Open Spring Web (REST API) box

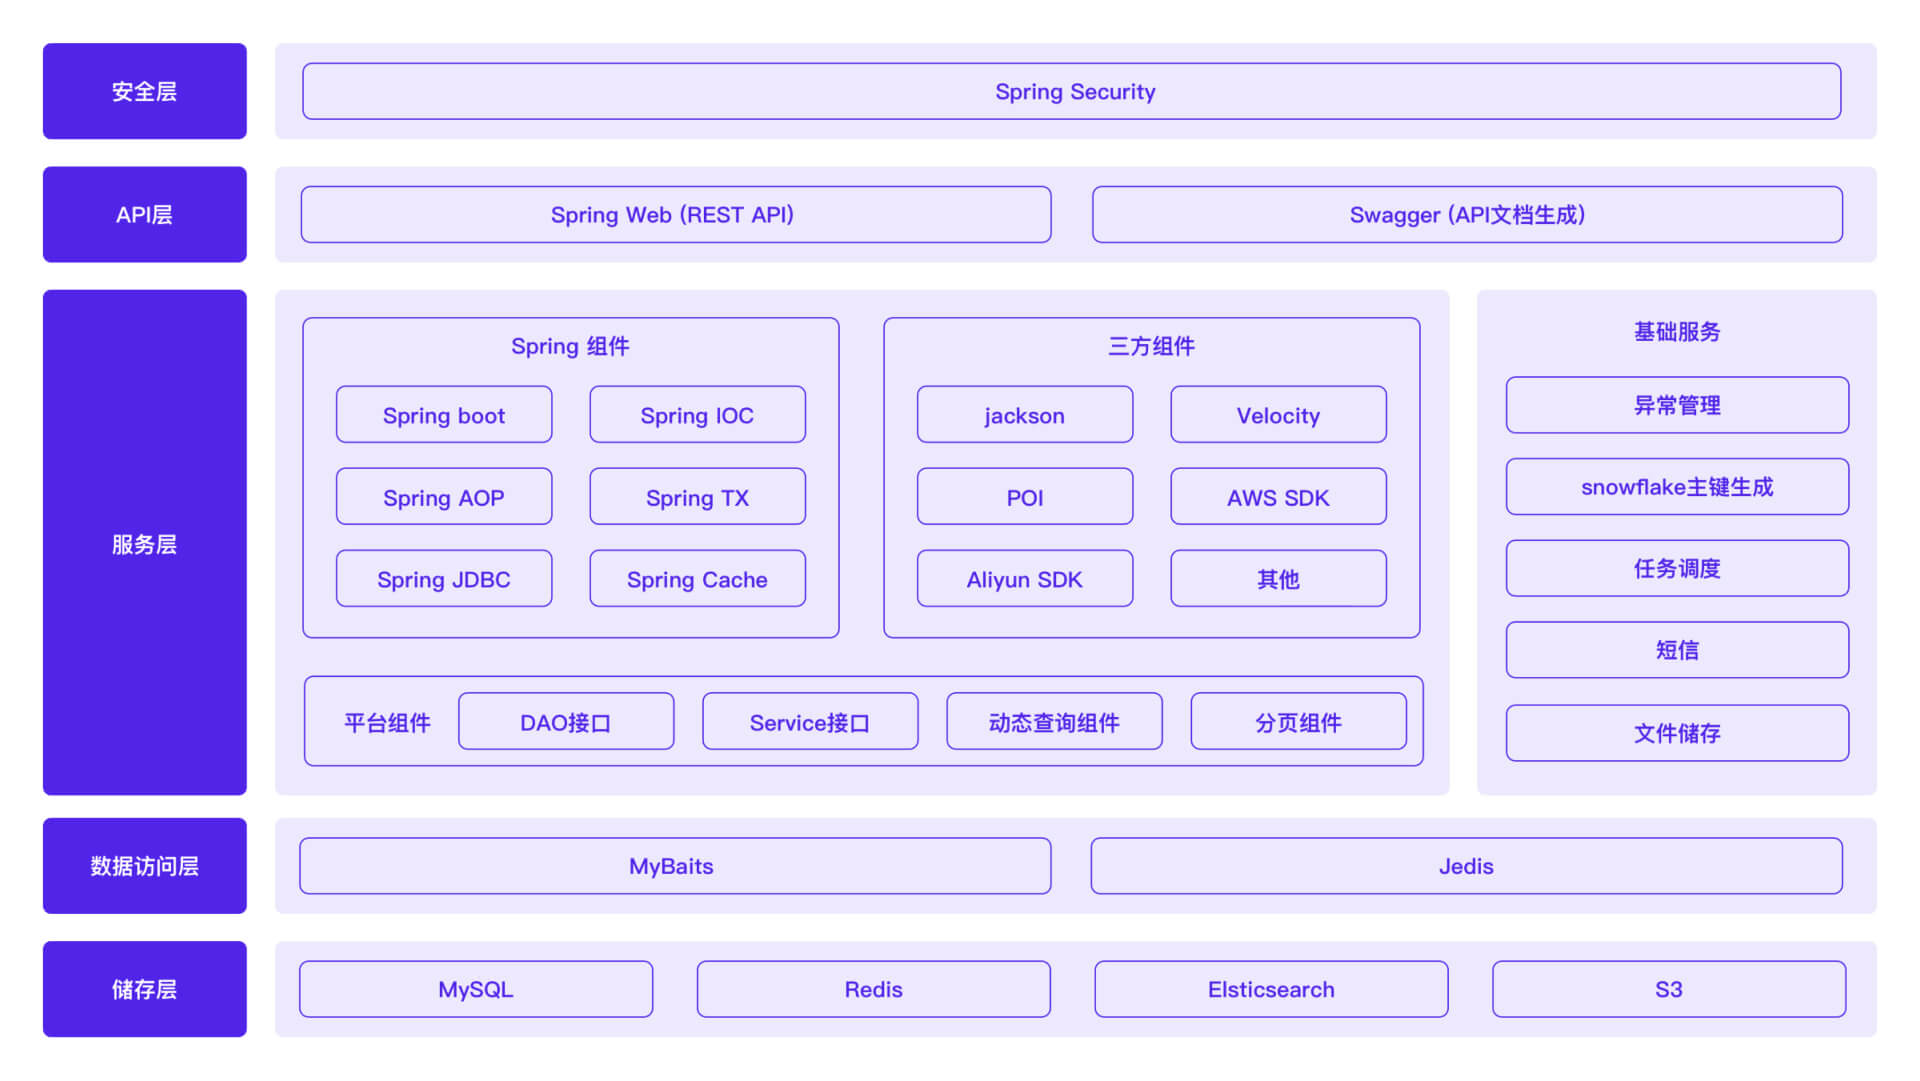coord(675,214)
